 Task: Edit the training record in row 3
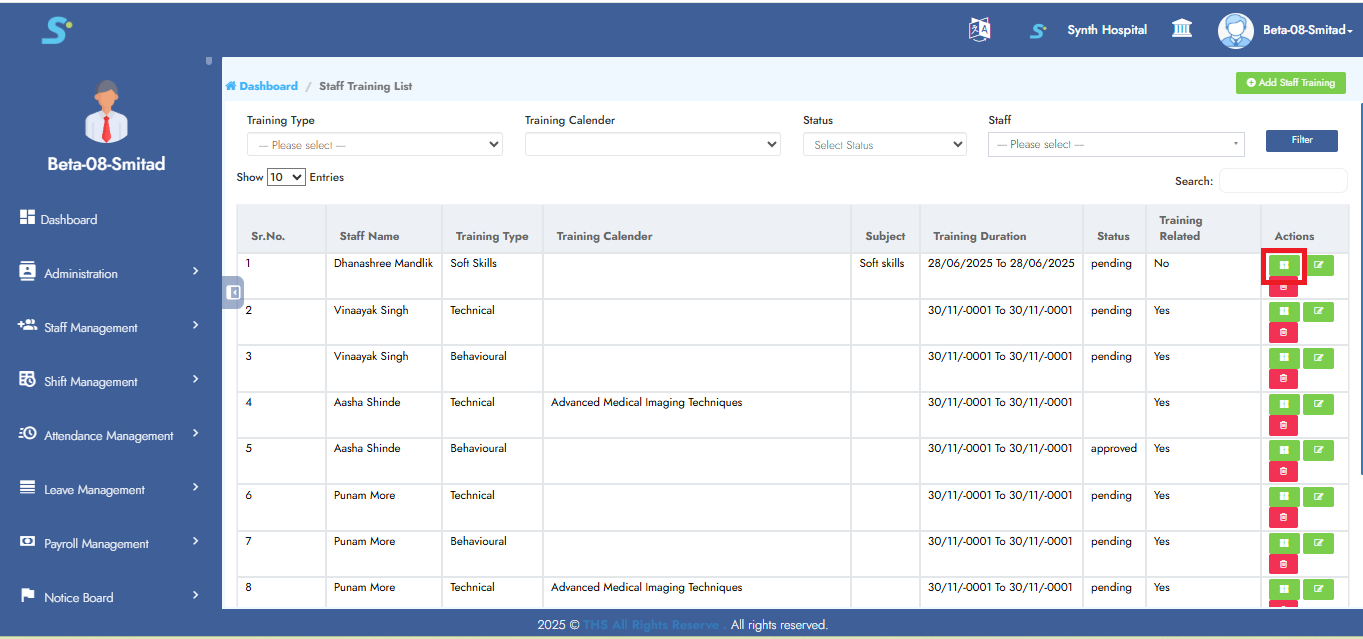[x=1318, y=357]
